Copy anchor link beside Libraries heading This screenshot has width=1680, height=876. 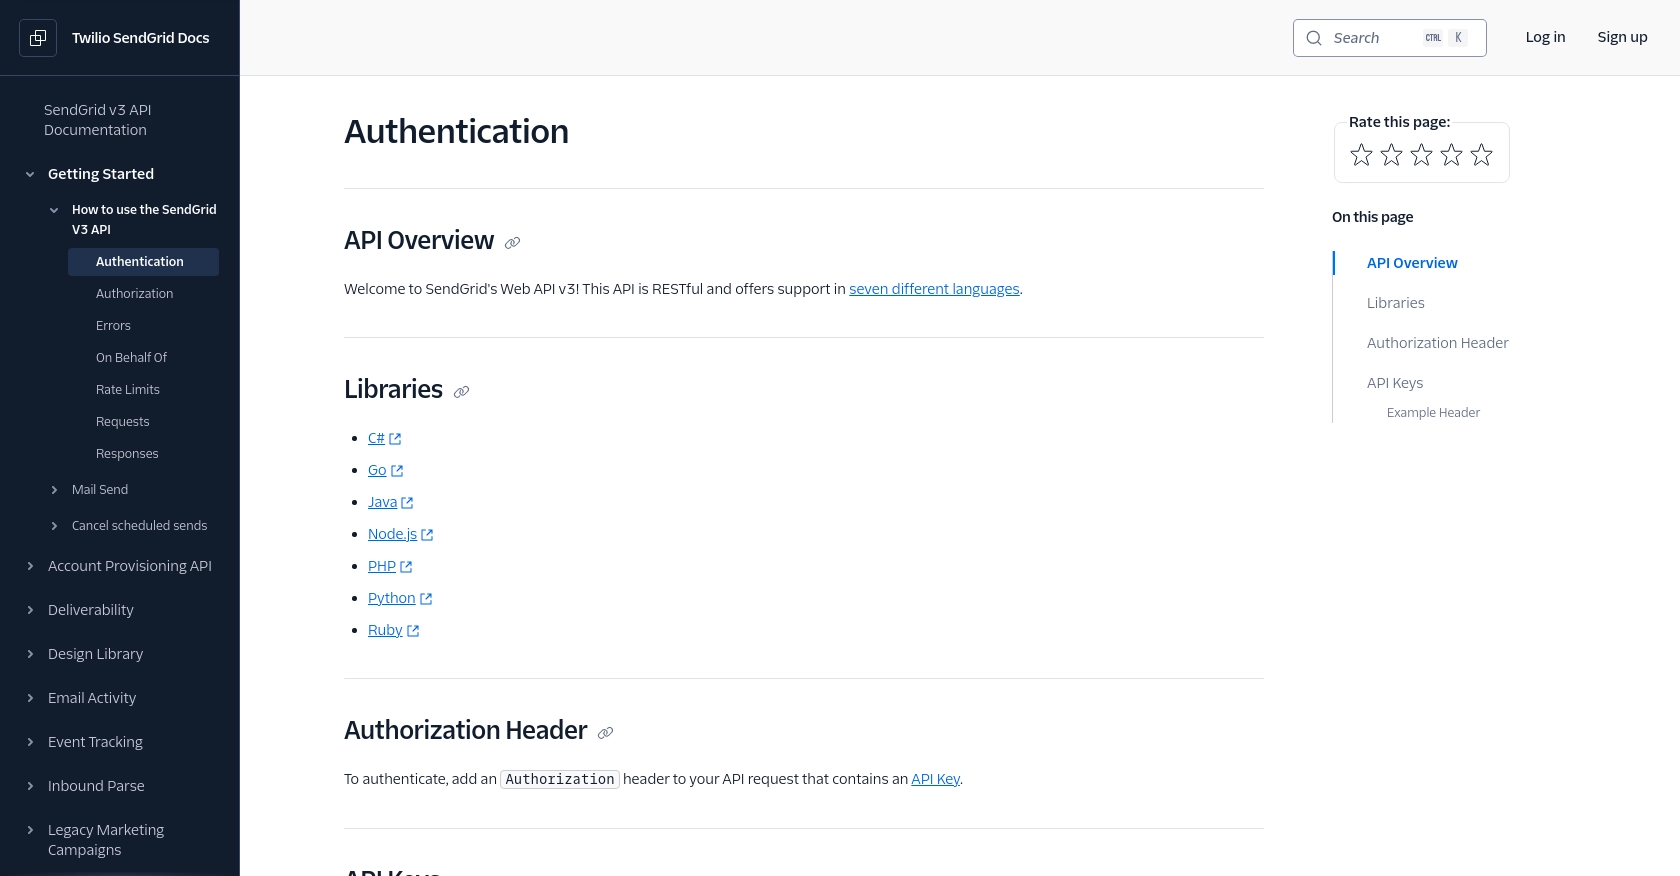click(x=461, y=392)
